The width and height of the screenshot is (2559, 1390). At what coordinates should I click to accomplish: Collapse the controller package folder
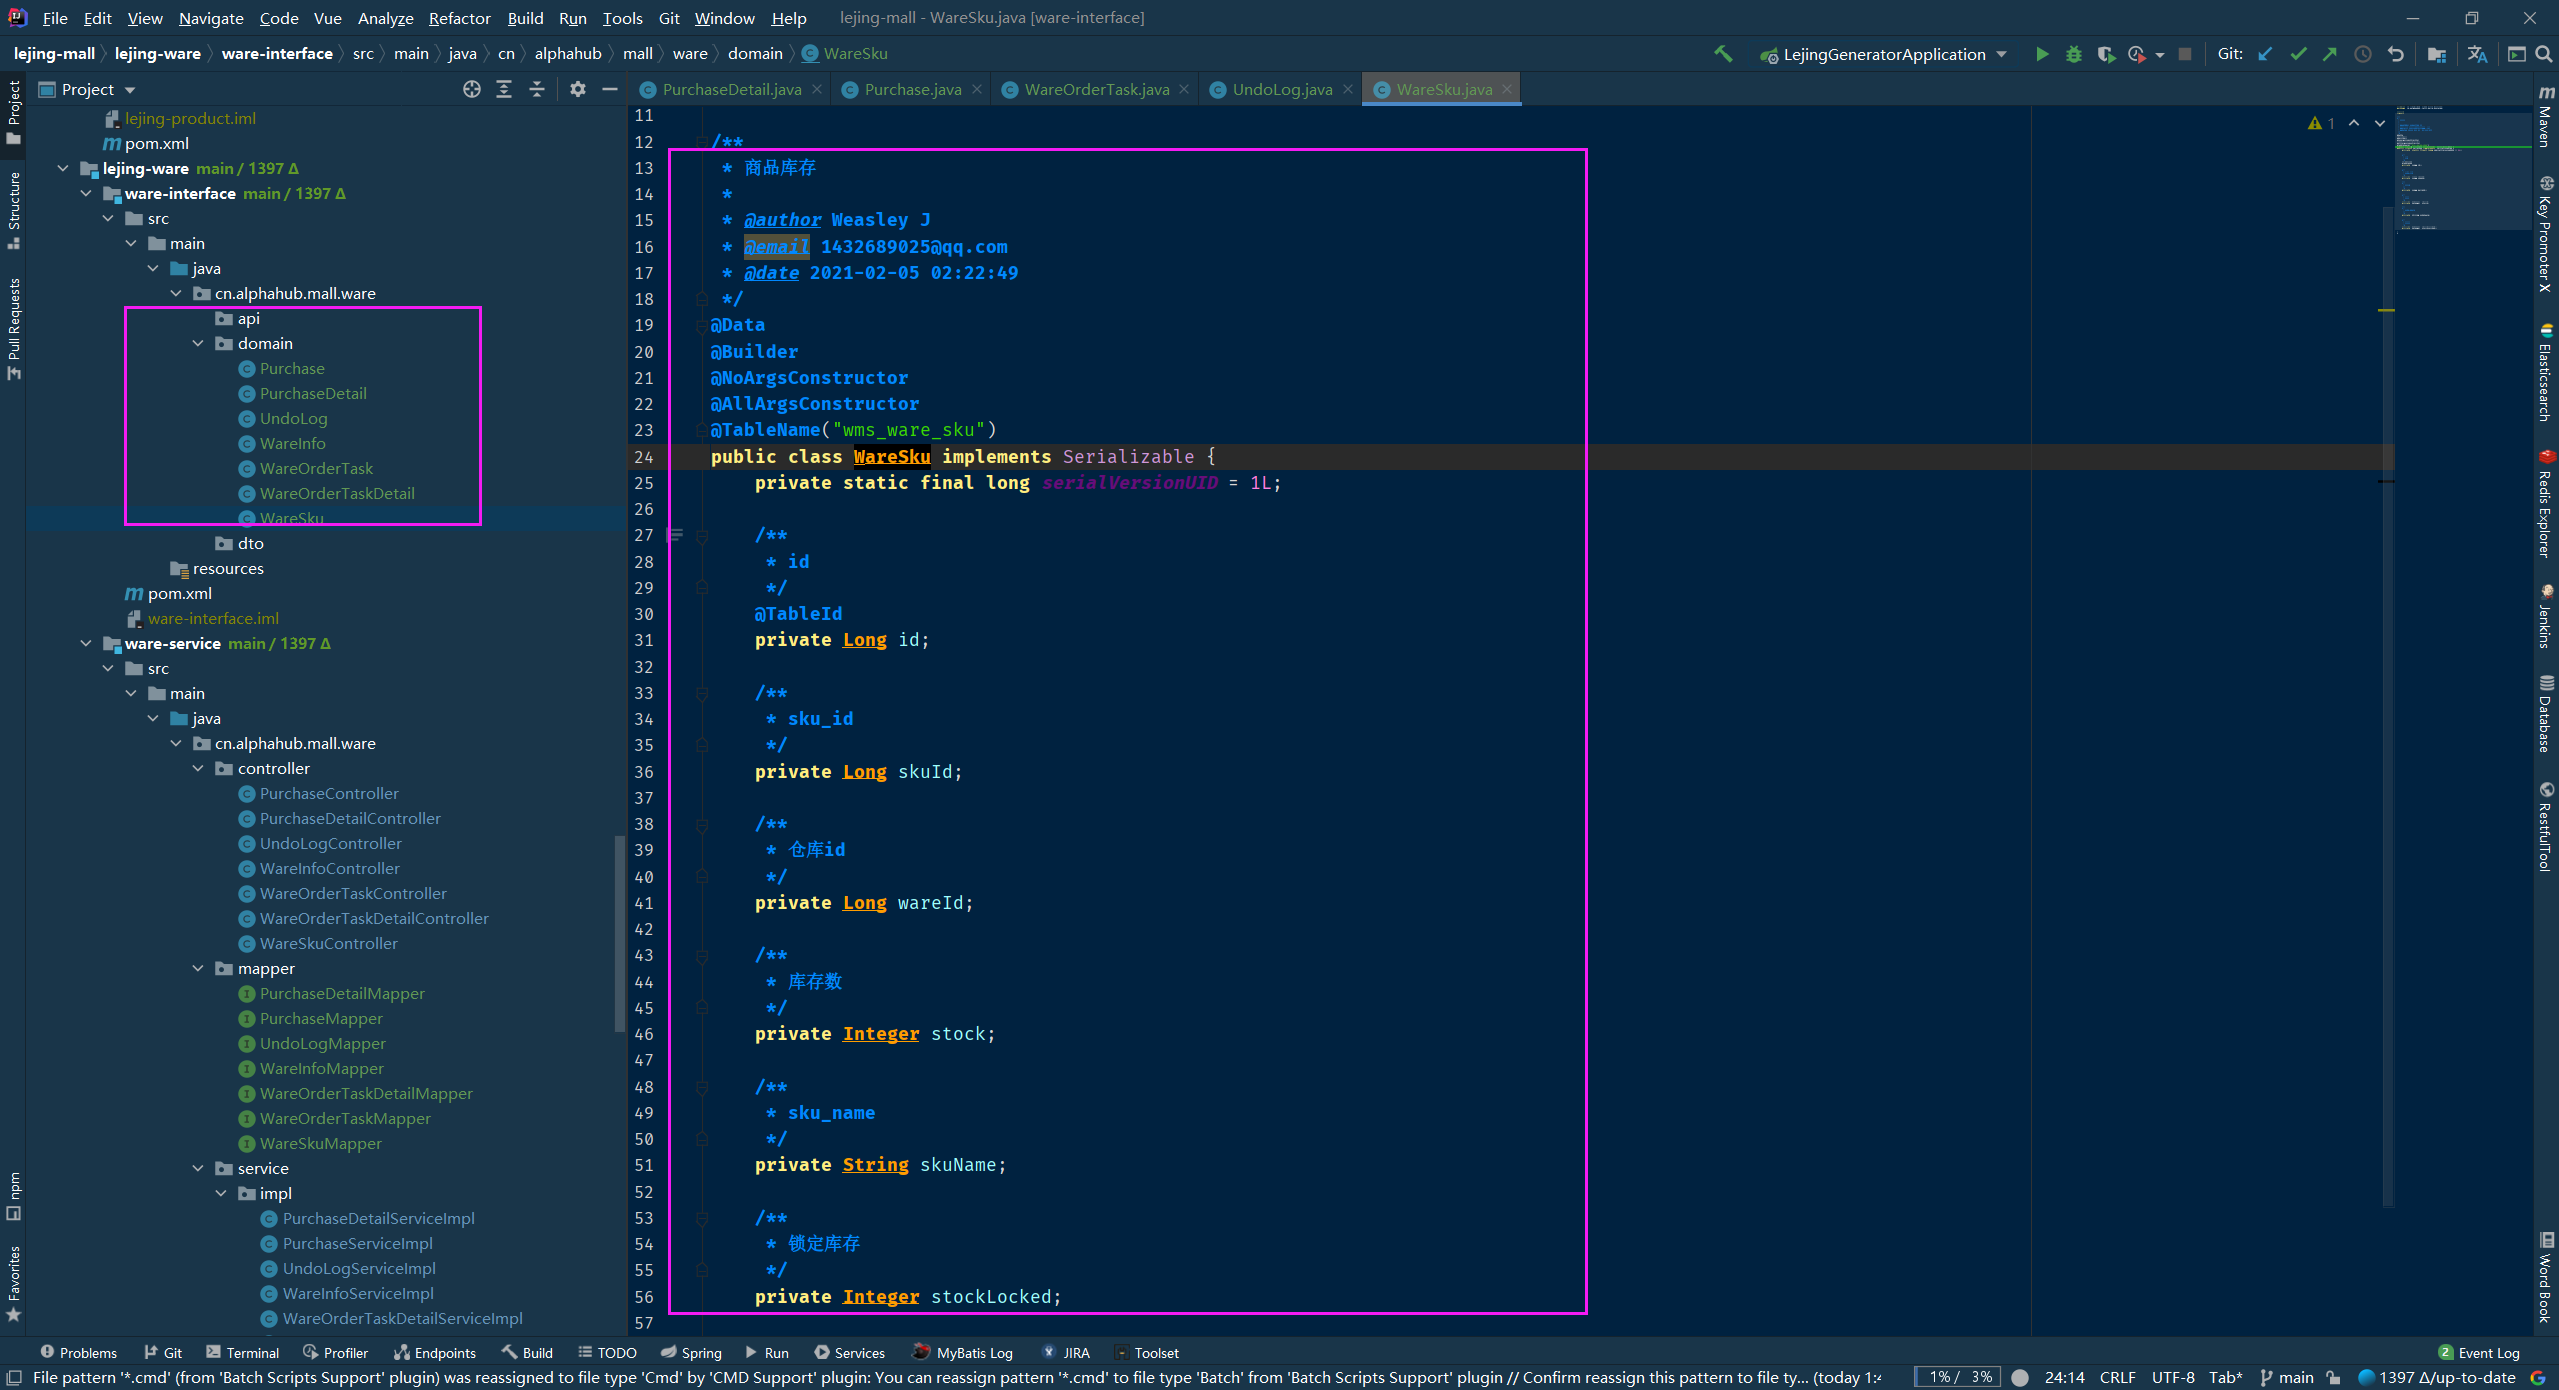click(x=198, y=768)
